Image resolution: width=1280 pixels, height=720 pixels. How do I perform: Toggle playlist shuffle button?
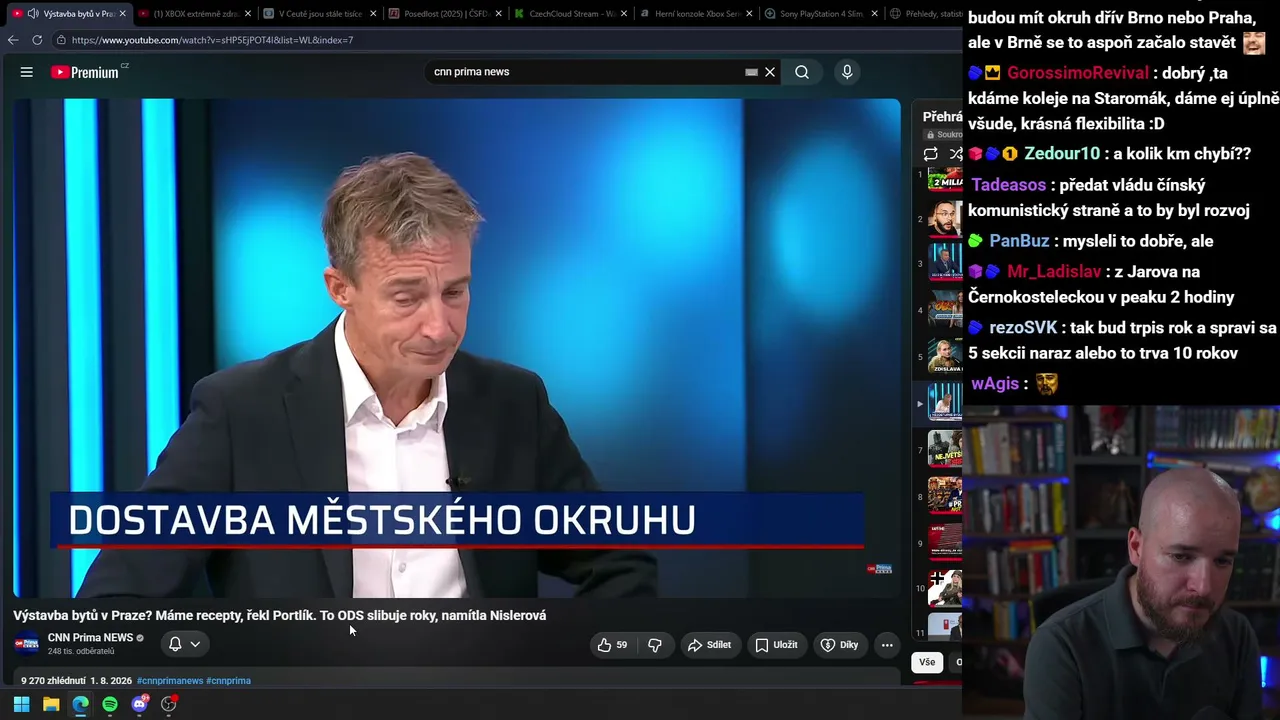955,154
